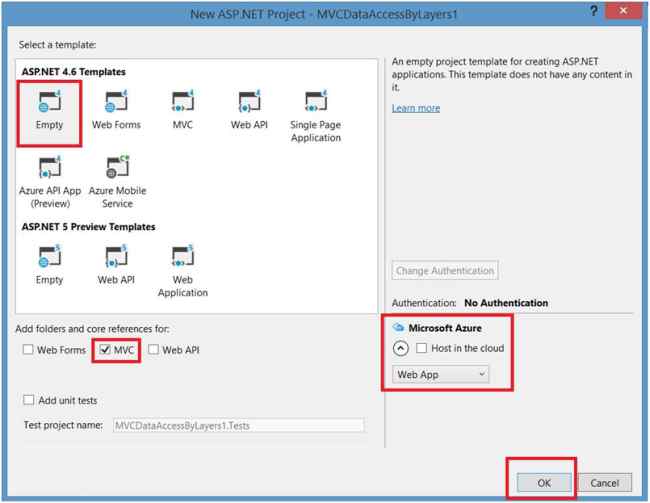Close the New ASP.NET Project dialog
The width and height of the screenshot is (650, 503).
click(x=623, y=11)
